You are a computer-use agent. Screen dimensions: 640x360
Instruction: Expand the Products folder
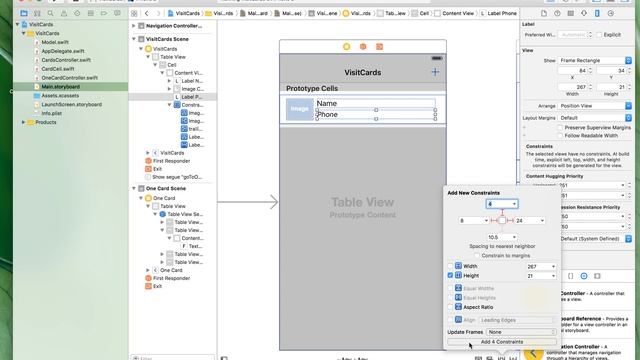tap(23, 122)
